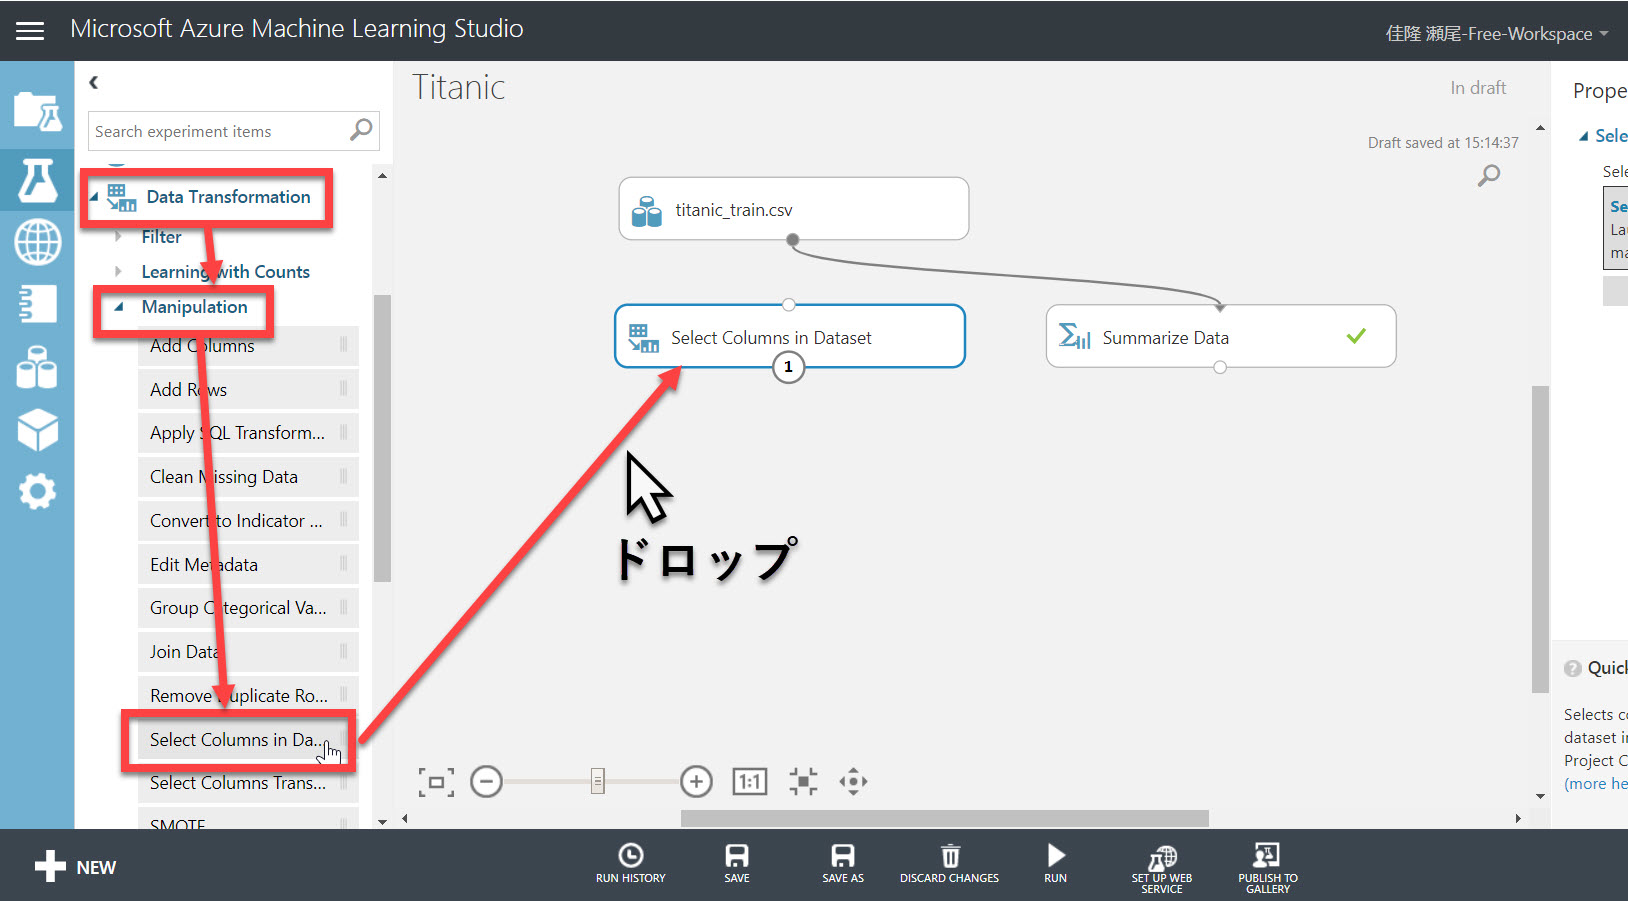Select the Summarize Data node
The height and width of the screenshot is (901, 1628).
tap(1220, 337)
